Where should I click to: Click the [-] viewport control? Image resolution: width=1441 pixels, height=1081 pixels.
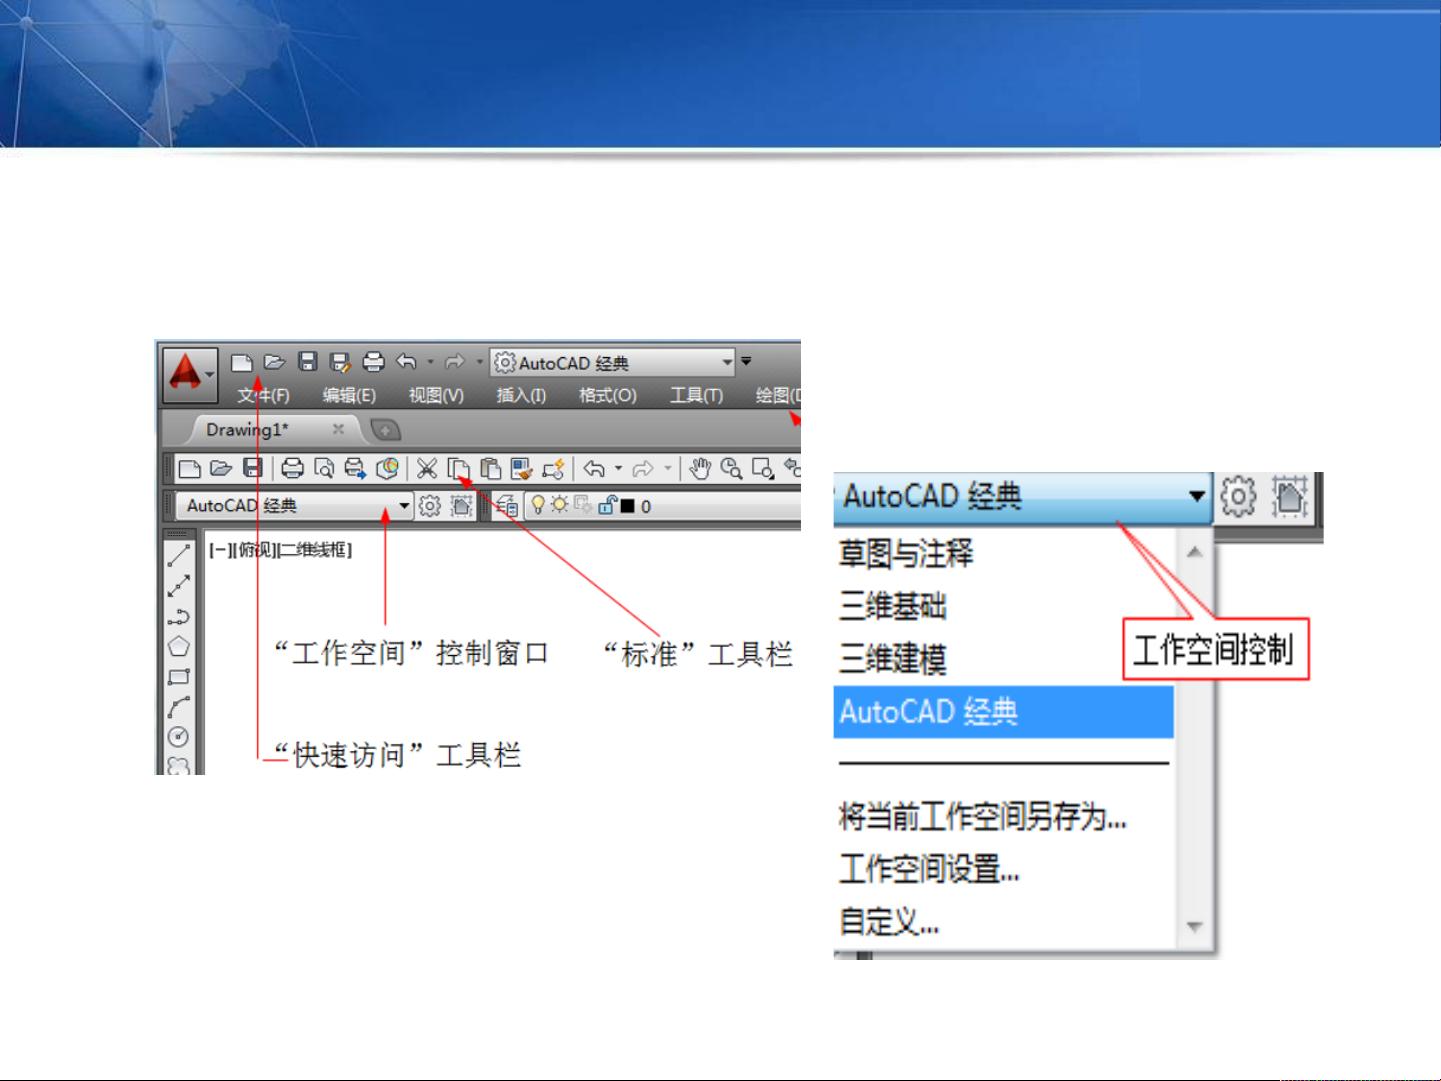(x=219, y=550)
